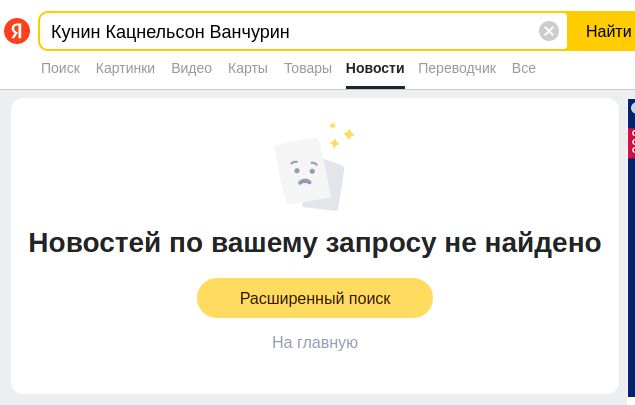Viewport: 635px width, 405px height.
Task: Click the 'Новостей по вашему запросу не найдено' heading
Action: click(x=315, y=242)
